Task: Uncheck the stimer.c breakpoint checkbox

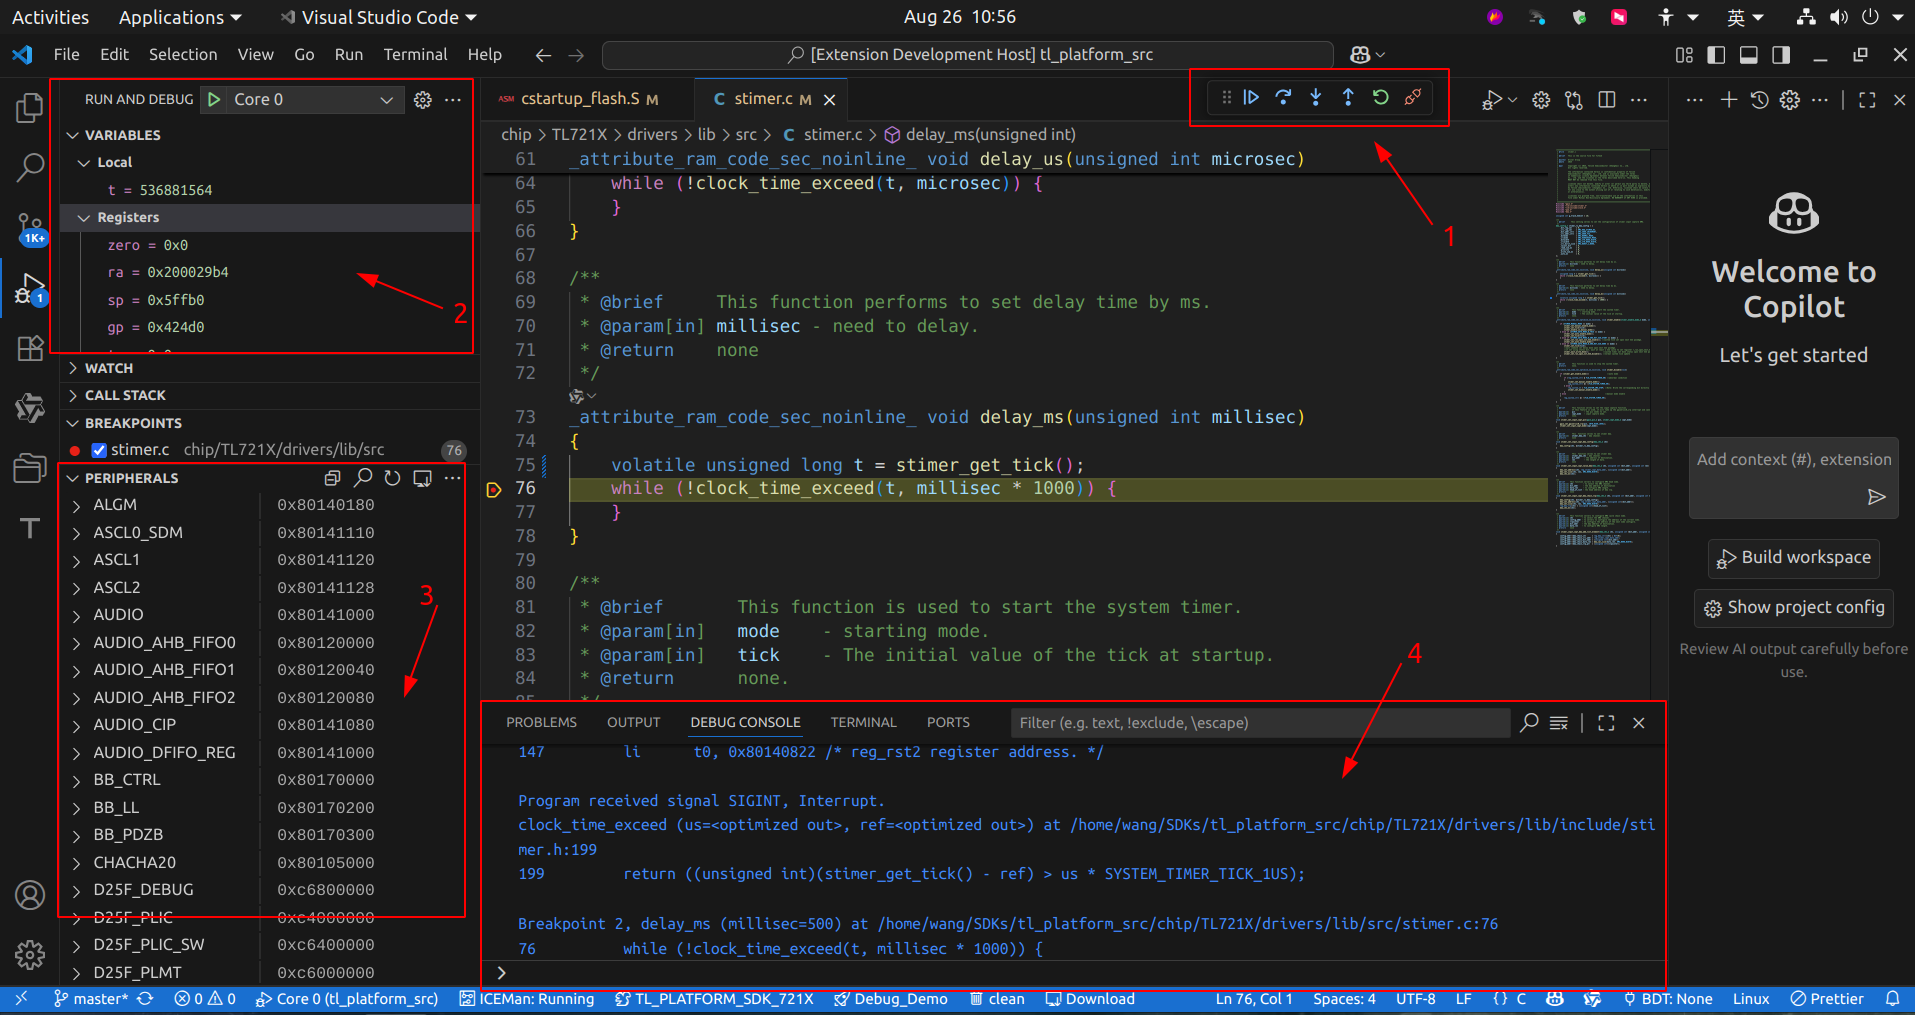Action: click(x=99, y=449)
